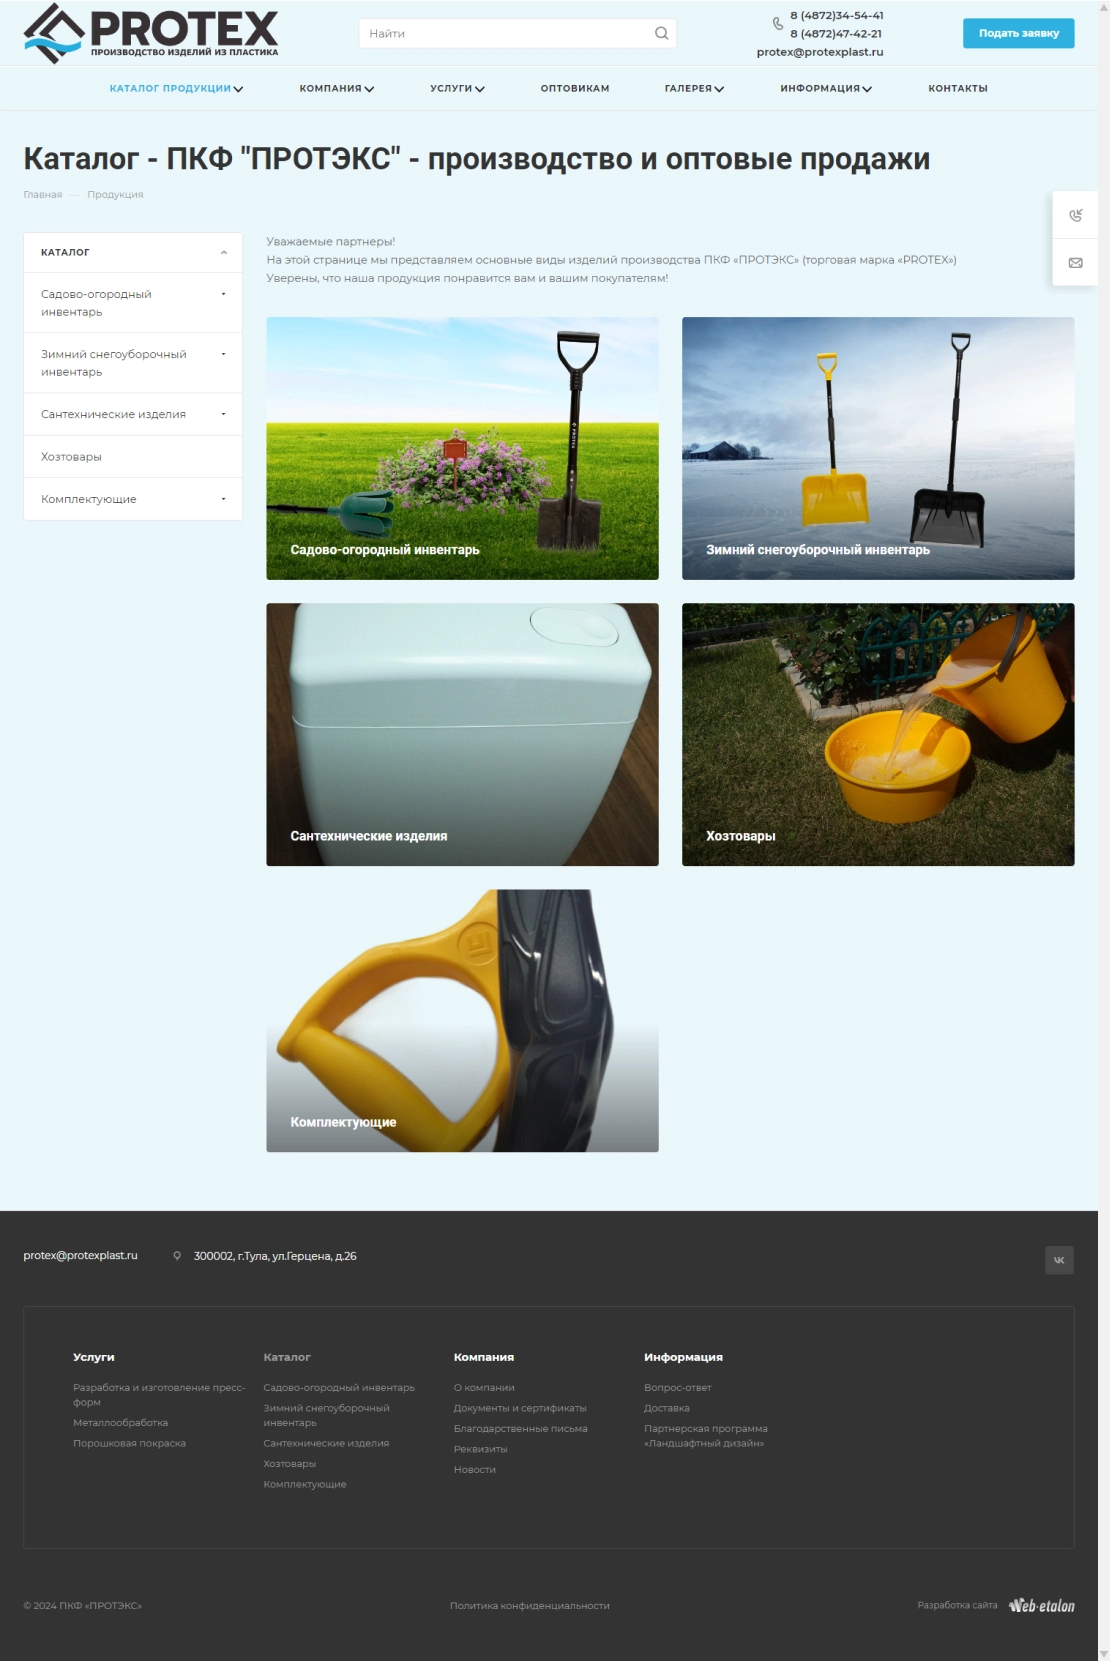Collapse the sidebar Каталог panel
1110x1662 pixels.
224,252
